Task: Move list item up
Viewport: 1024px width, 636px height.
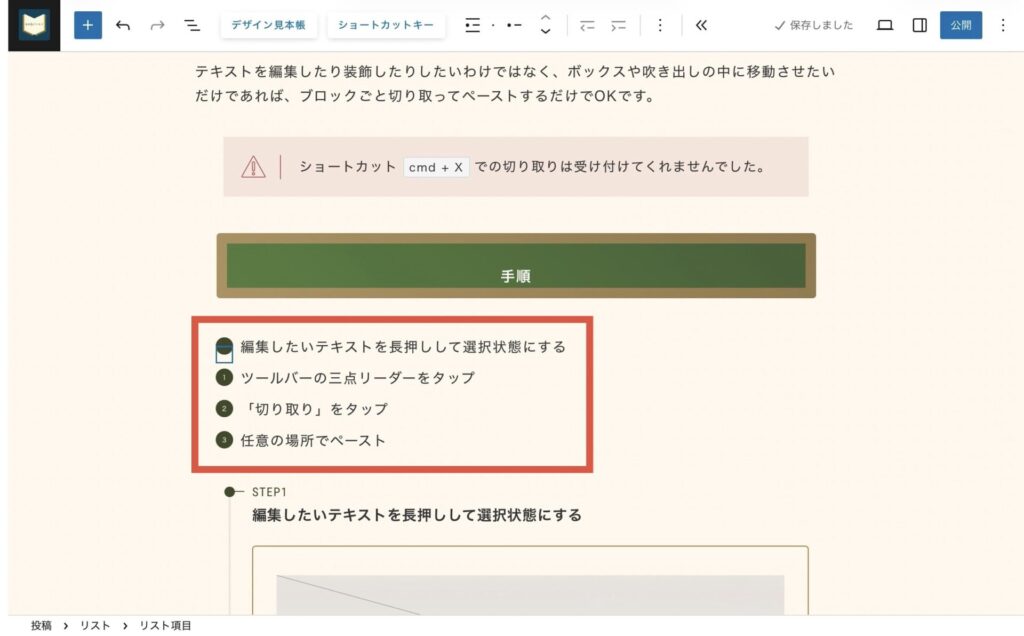Action: pos(545,18)
